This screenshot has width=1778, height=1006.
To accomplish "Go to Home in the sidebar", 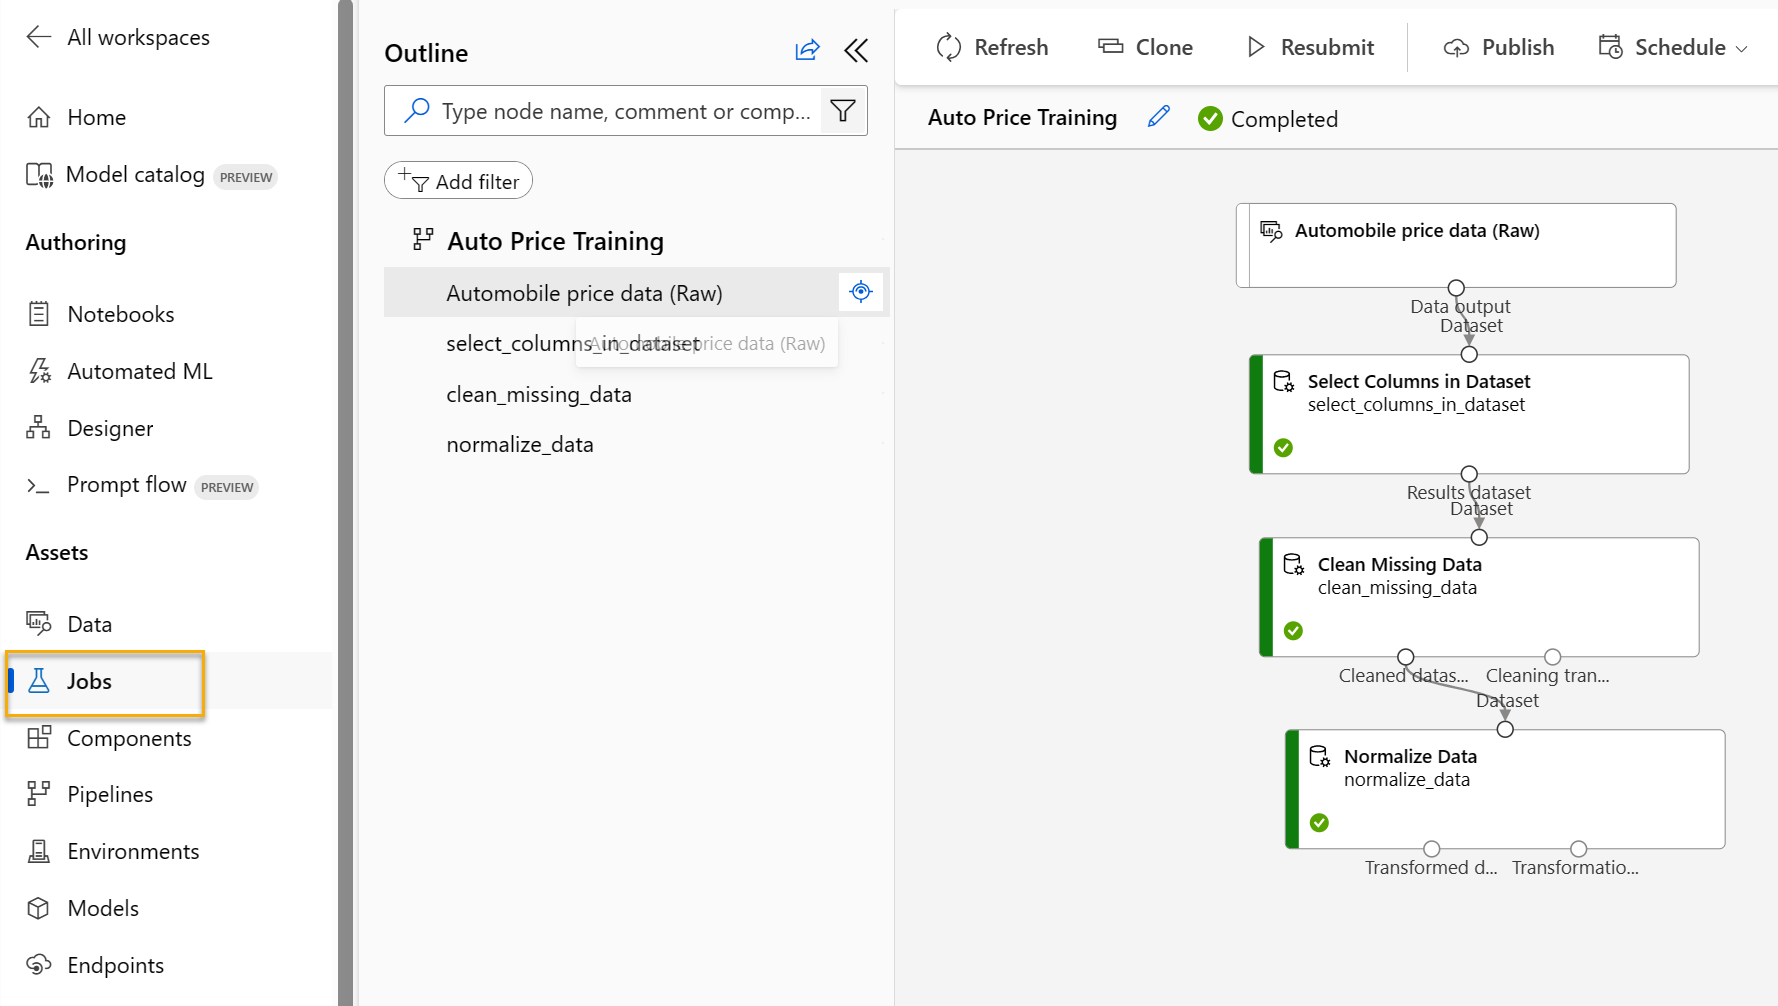I will [x=39, y=117].
